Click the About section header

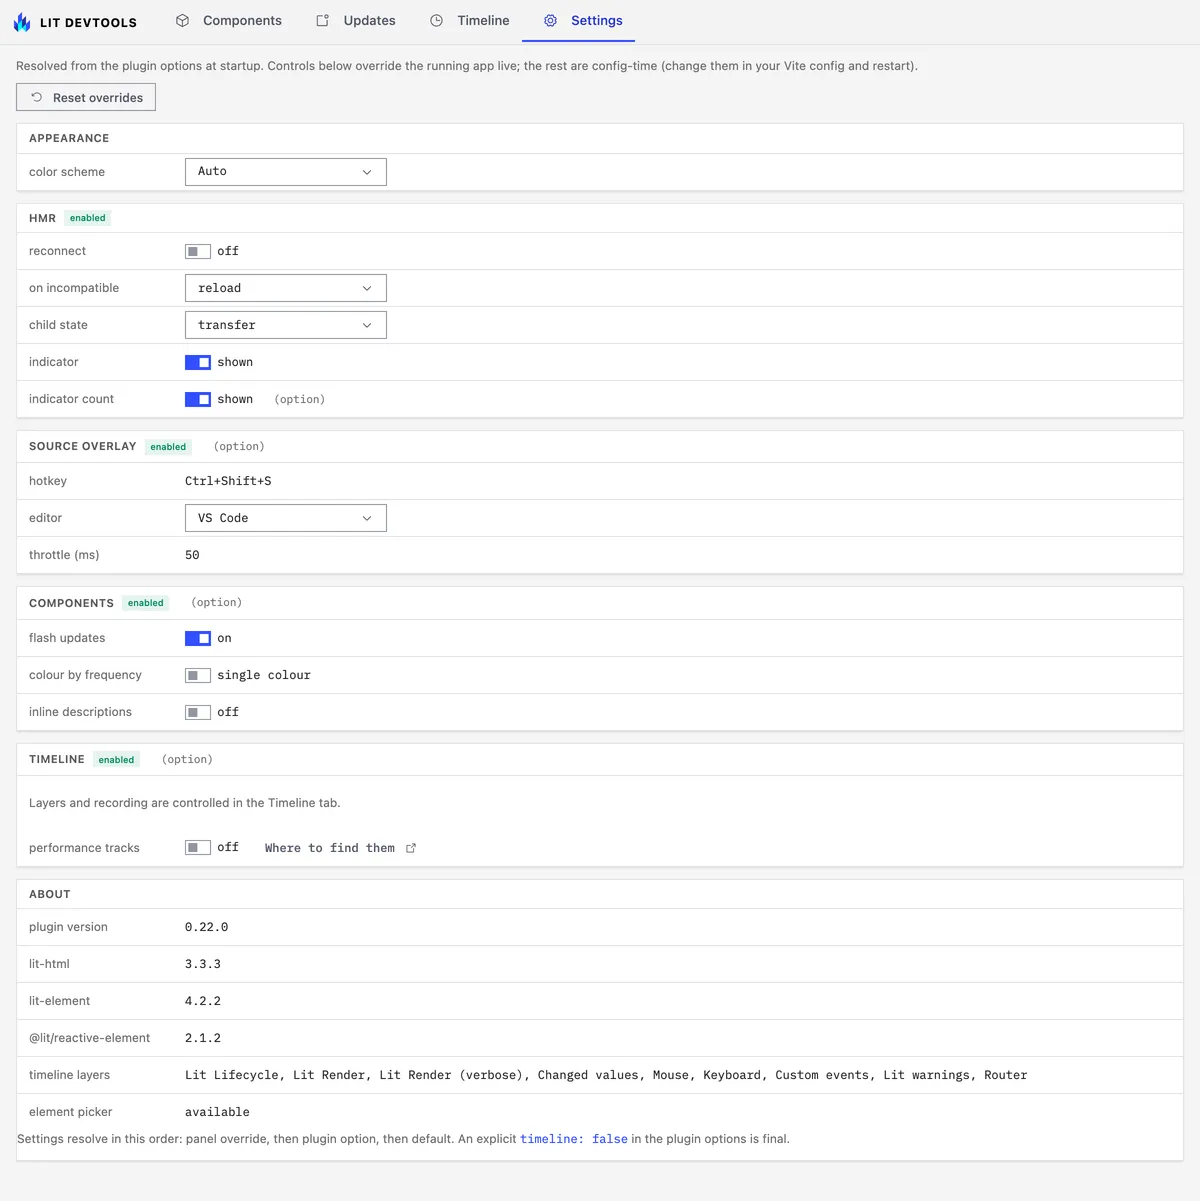[x=50, y=894]
